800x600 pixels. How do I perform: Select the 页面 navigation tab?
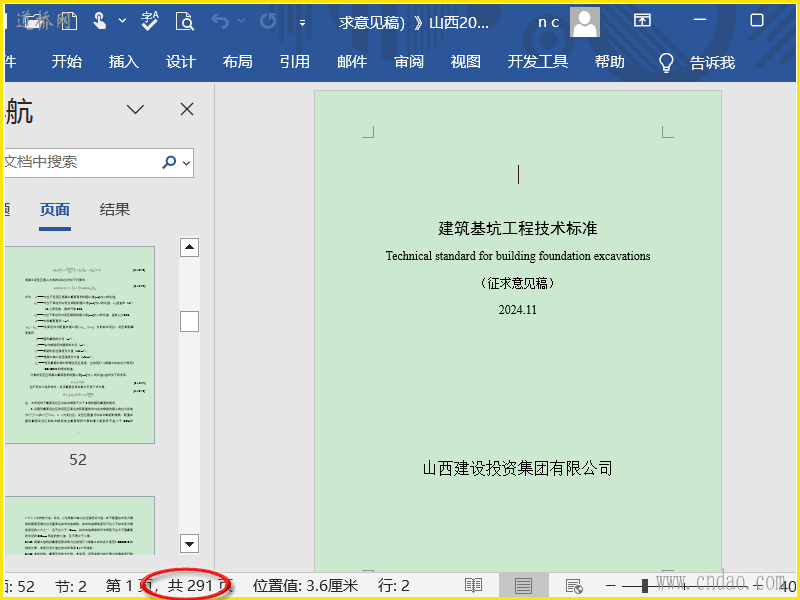(x=55, y=210)
